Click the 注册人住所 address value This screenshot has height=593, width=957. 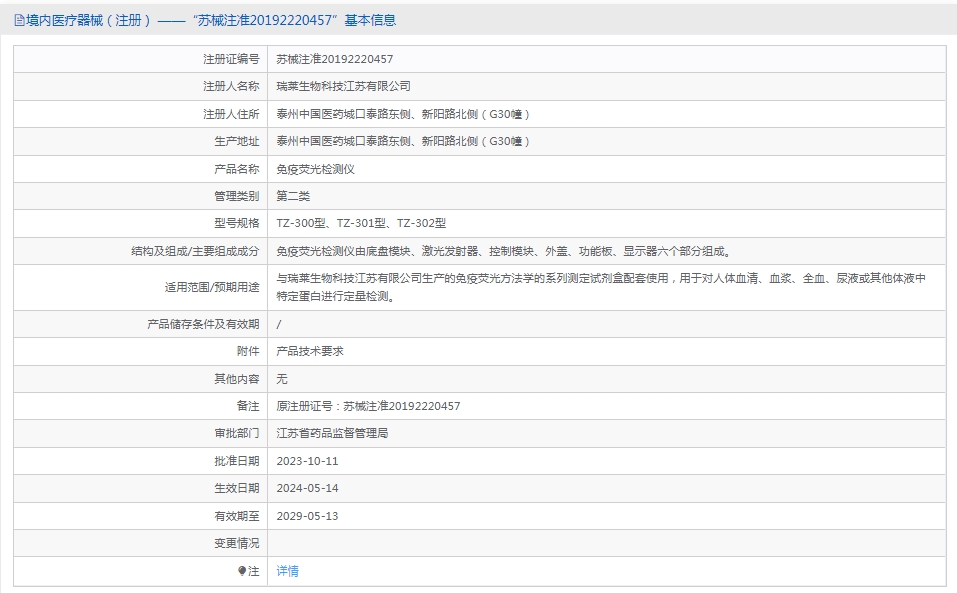pyautogui.click(x=403, y=114)
